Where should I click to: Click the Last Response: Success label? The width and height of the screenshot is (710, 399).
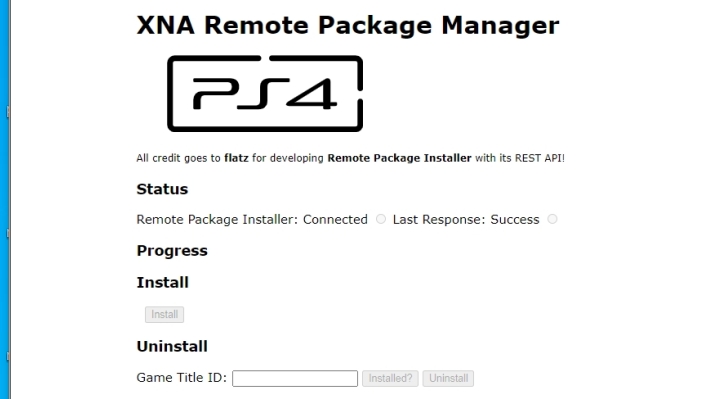(466, 219)
